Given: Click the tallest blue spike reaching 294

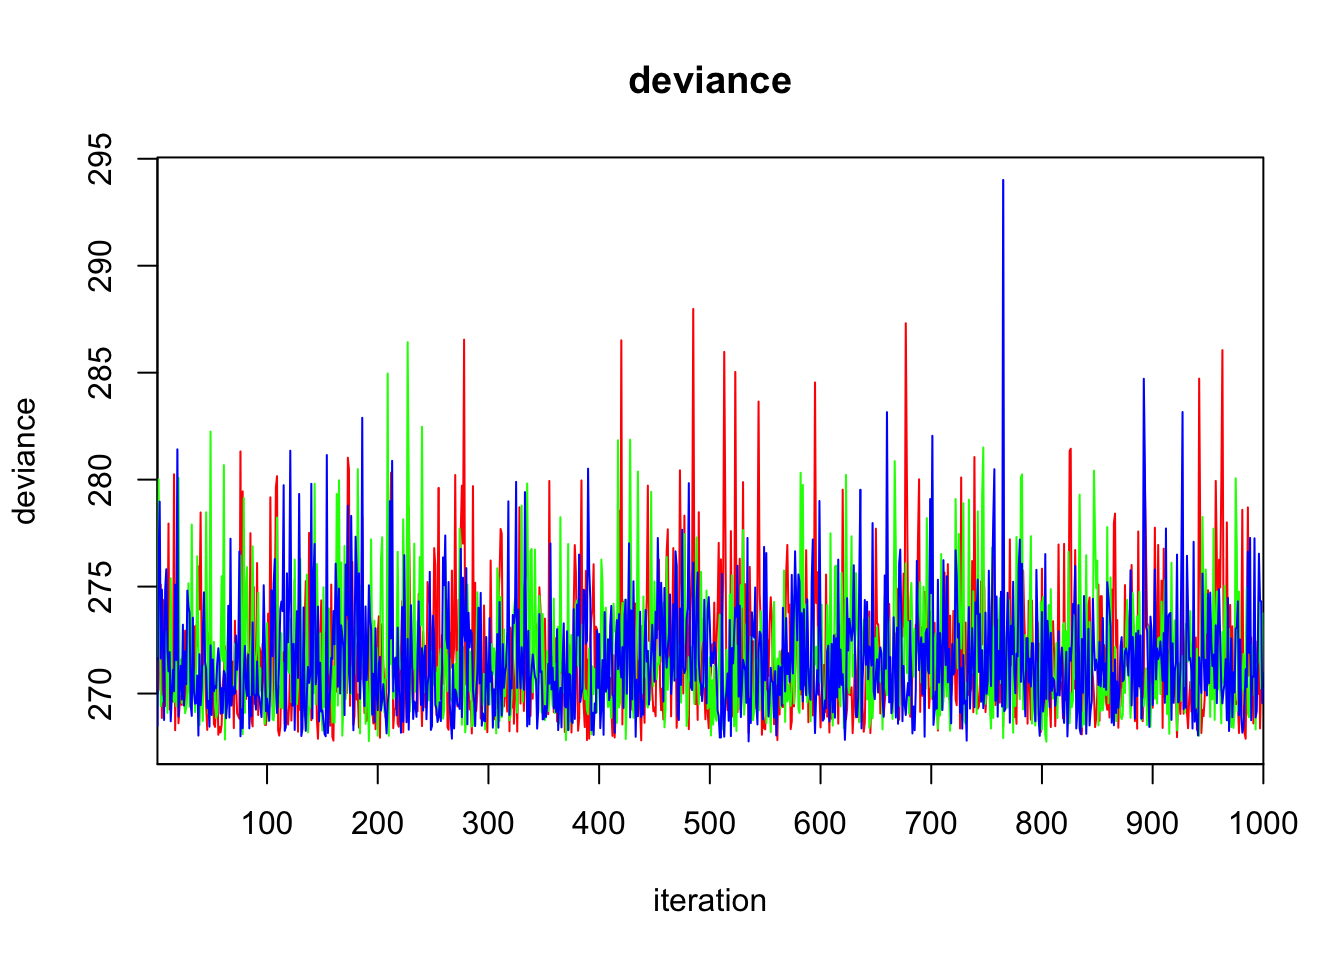Looking at the screenshot, I should [1003, 184].
